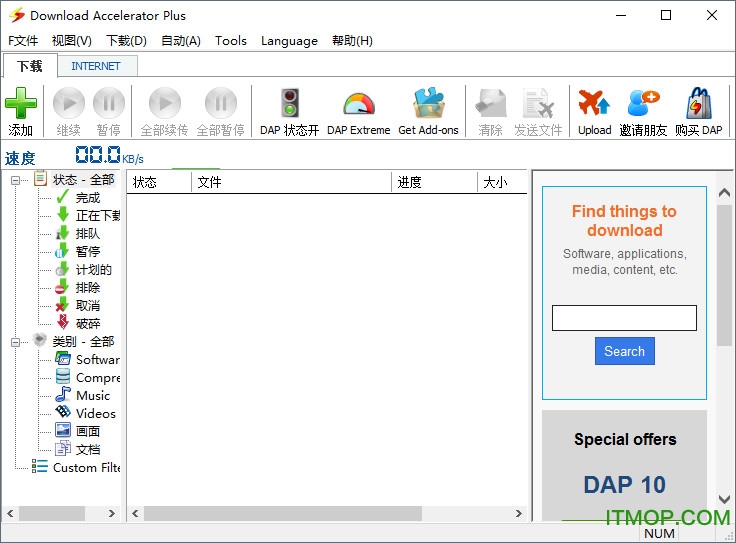
Task: Collapse the 类别 - 全部 tree node
Action: click(x=15, y=342)
